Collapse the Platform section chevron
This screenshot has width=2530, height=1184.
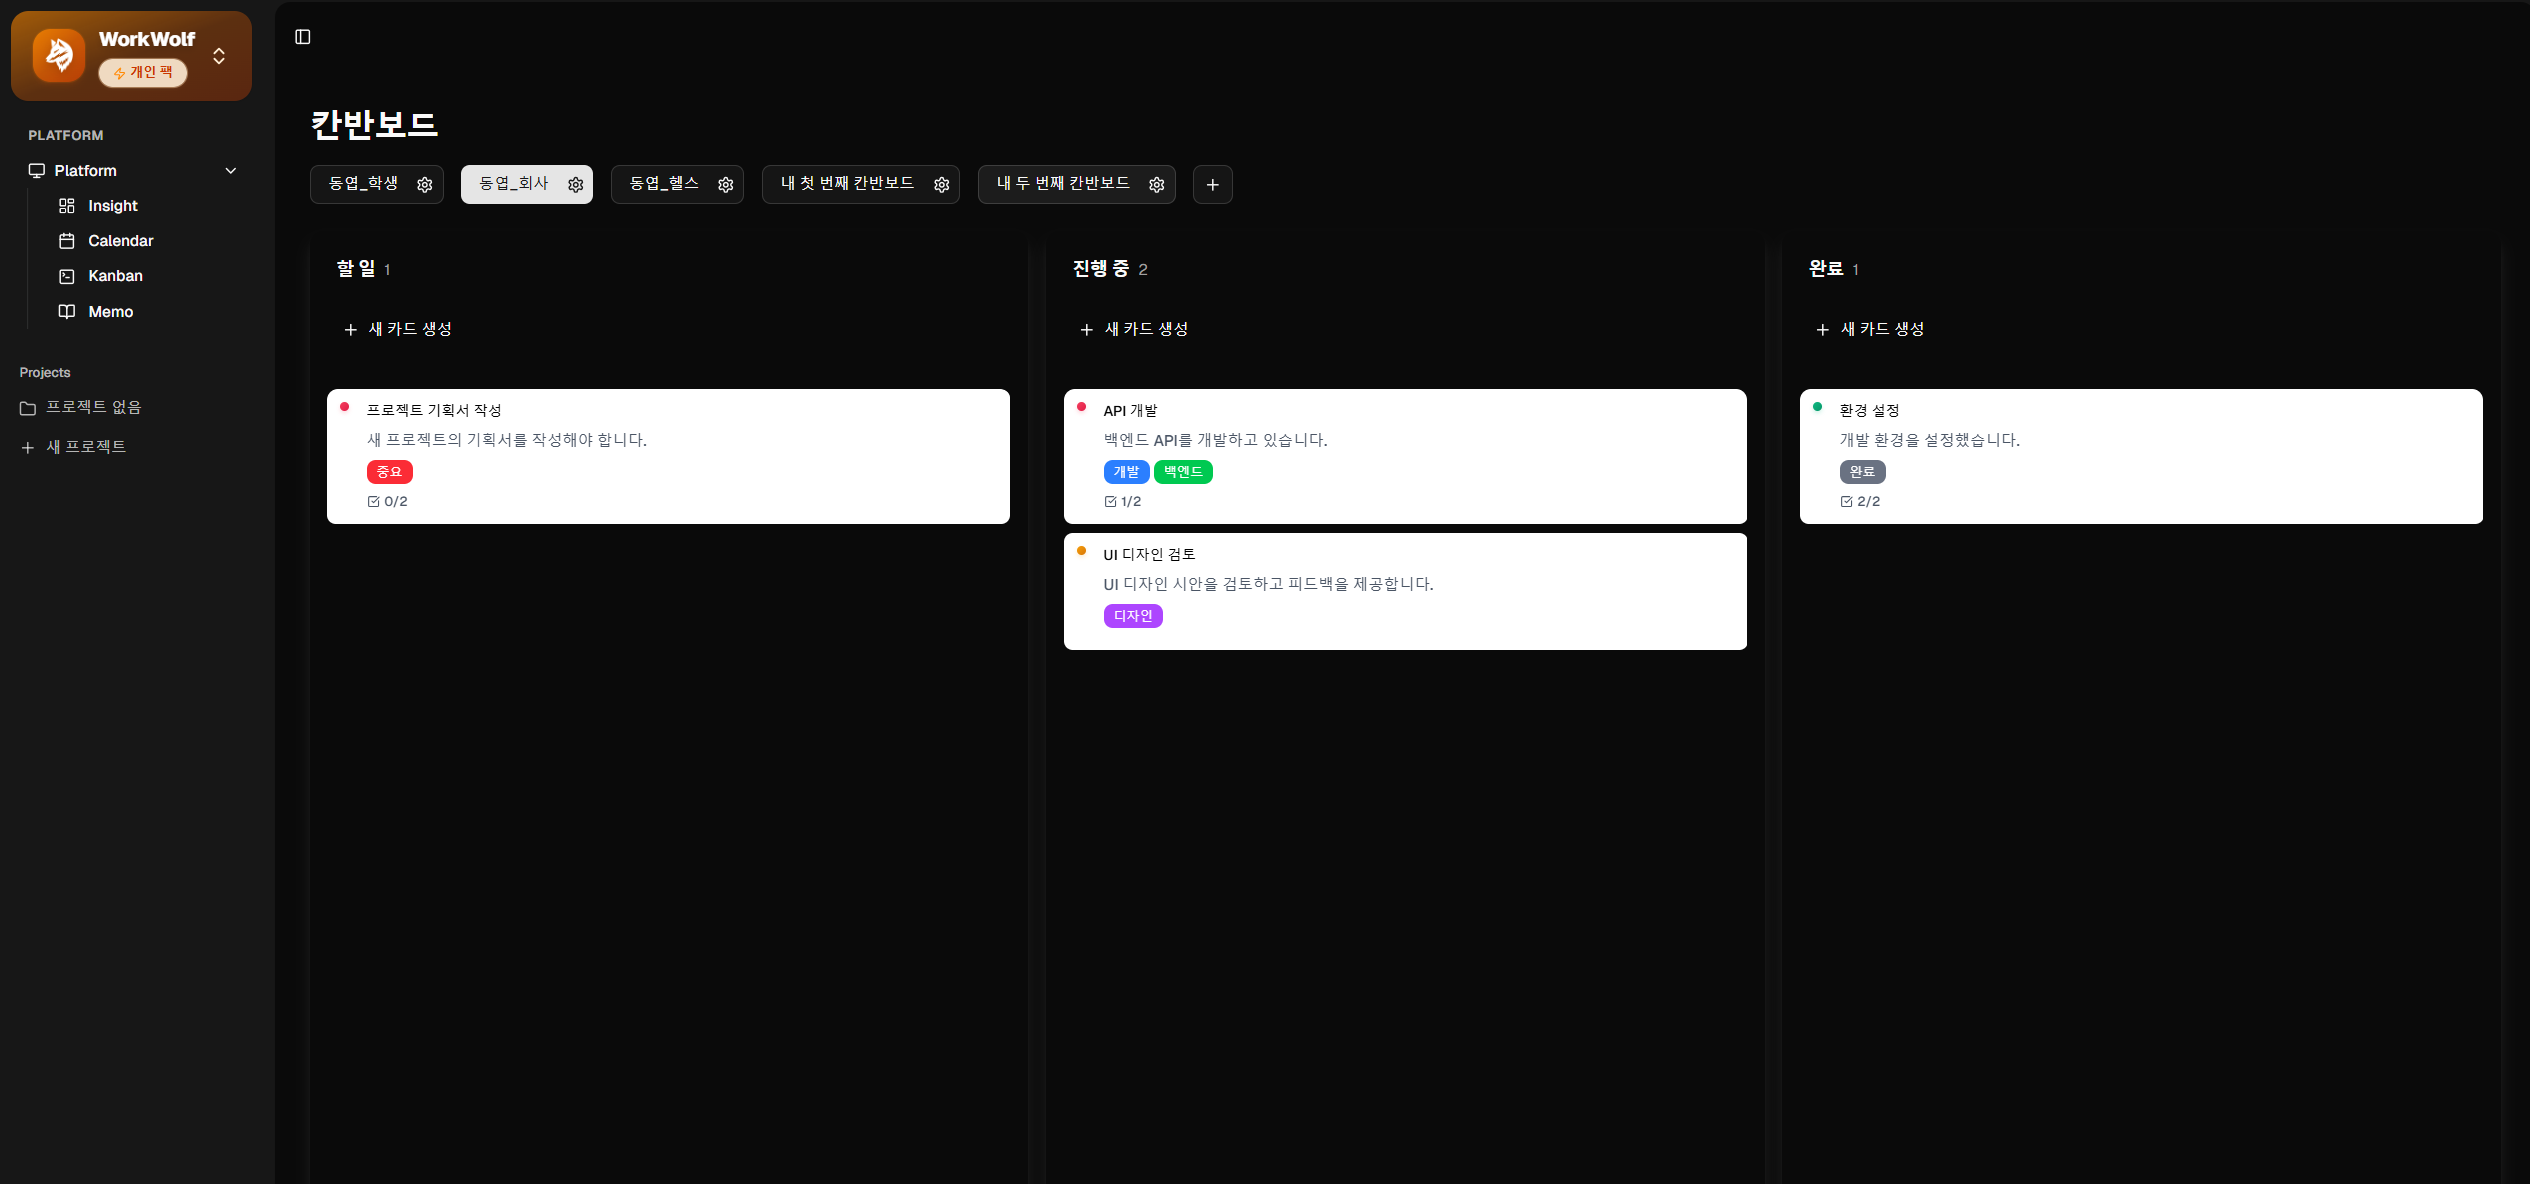(x=231, y=170)
